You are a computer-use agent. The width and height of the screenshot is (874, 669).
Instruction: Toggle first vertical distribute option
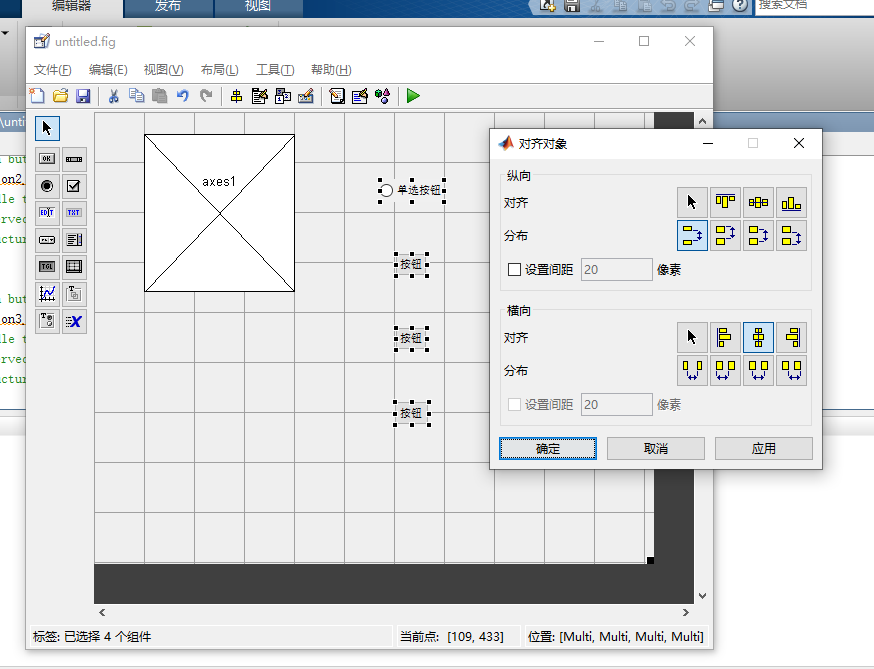click(x=692, y=235)
